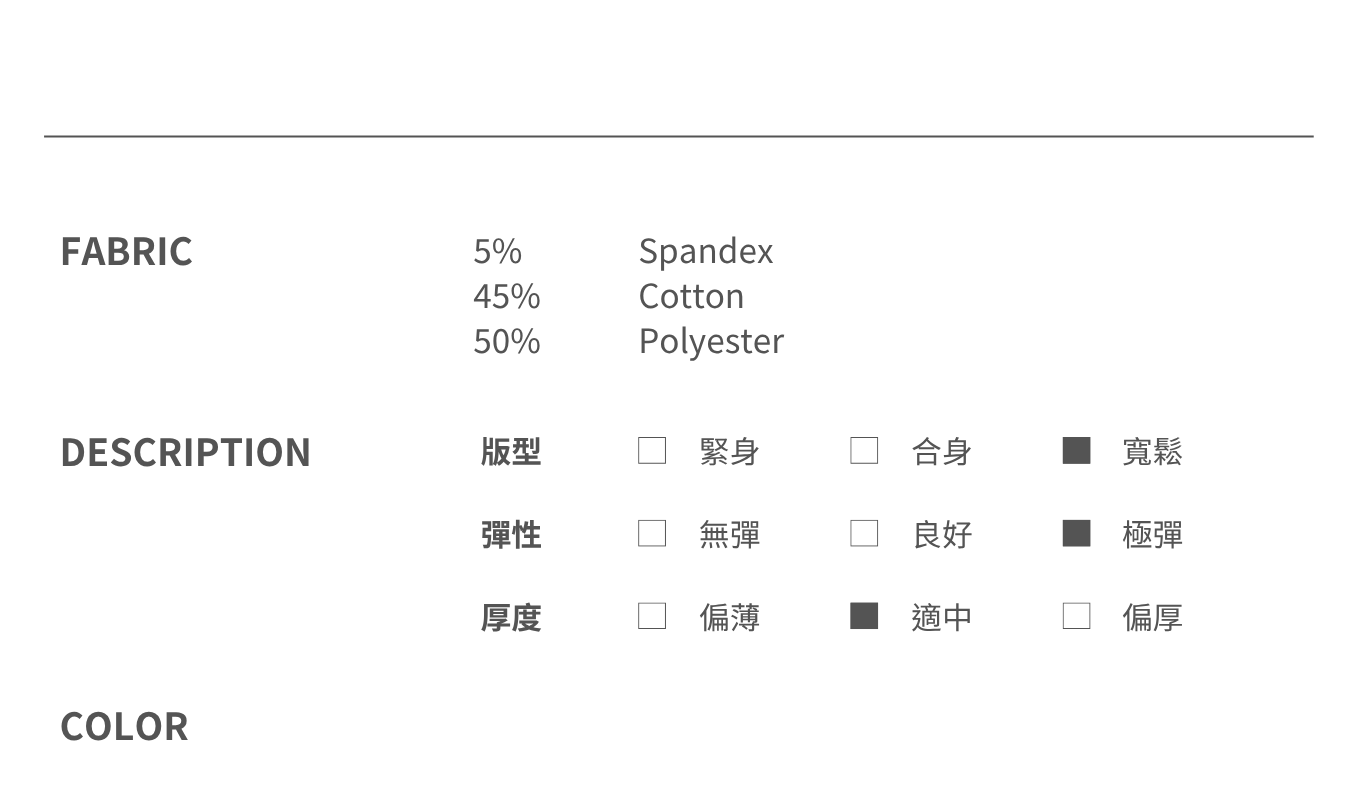Click the 45% percentage value

pyautogui.click(x=507, y=296)
